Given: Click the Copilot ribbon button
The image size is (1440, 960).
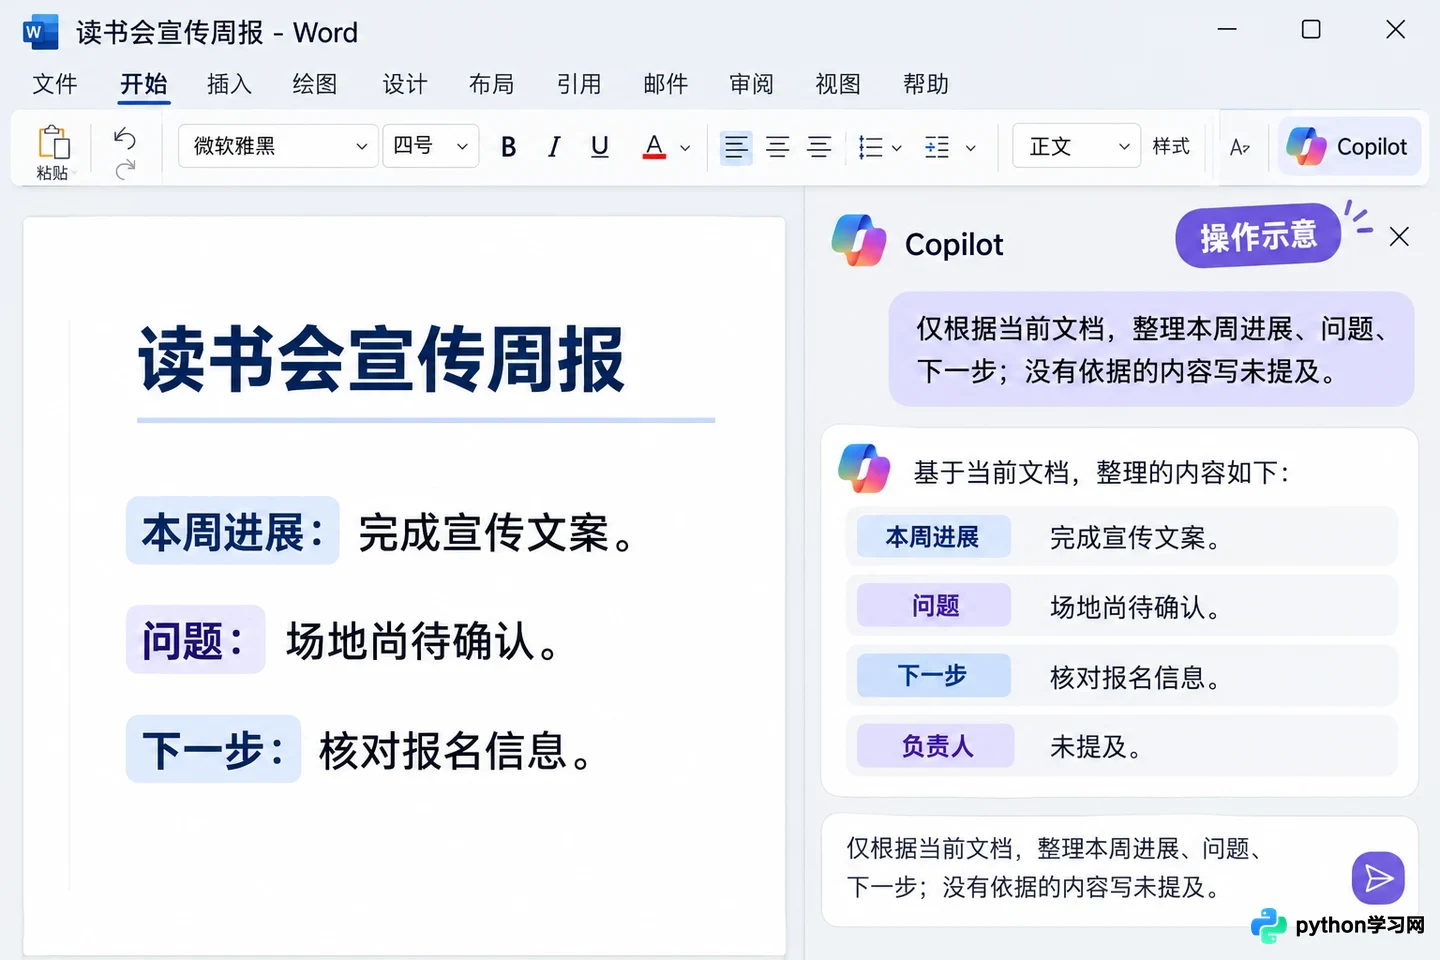Looking at the screenshot, I should click(1349, 146).
